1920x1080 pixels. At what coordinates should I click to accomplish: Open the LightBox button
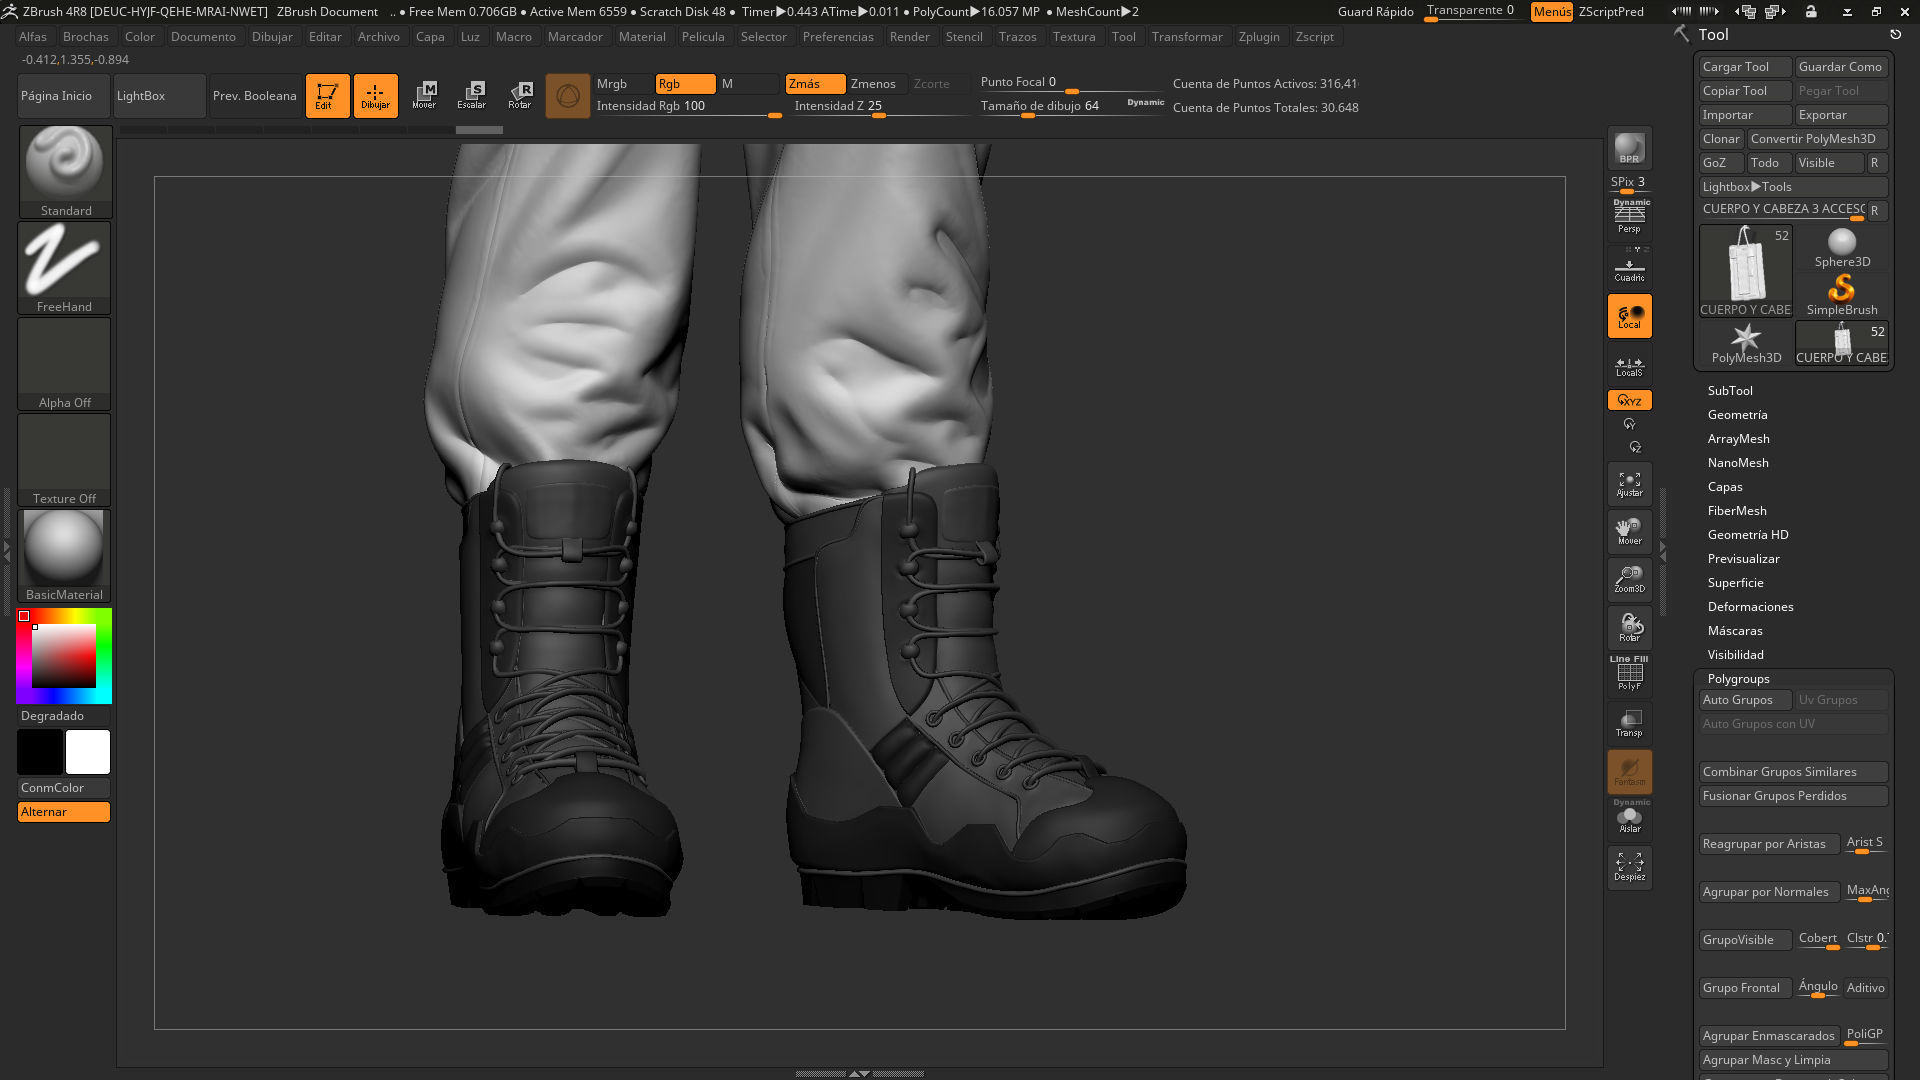[x=159, y=96]
